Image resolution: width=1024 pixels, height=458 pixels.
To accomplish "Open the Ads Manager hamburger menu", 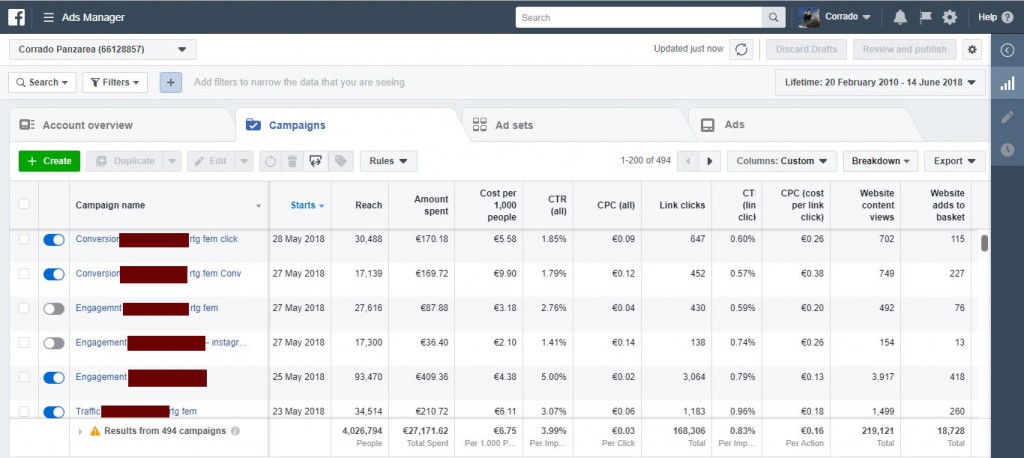I will click(48, 18).
